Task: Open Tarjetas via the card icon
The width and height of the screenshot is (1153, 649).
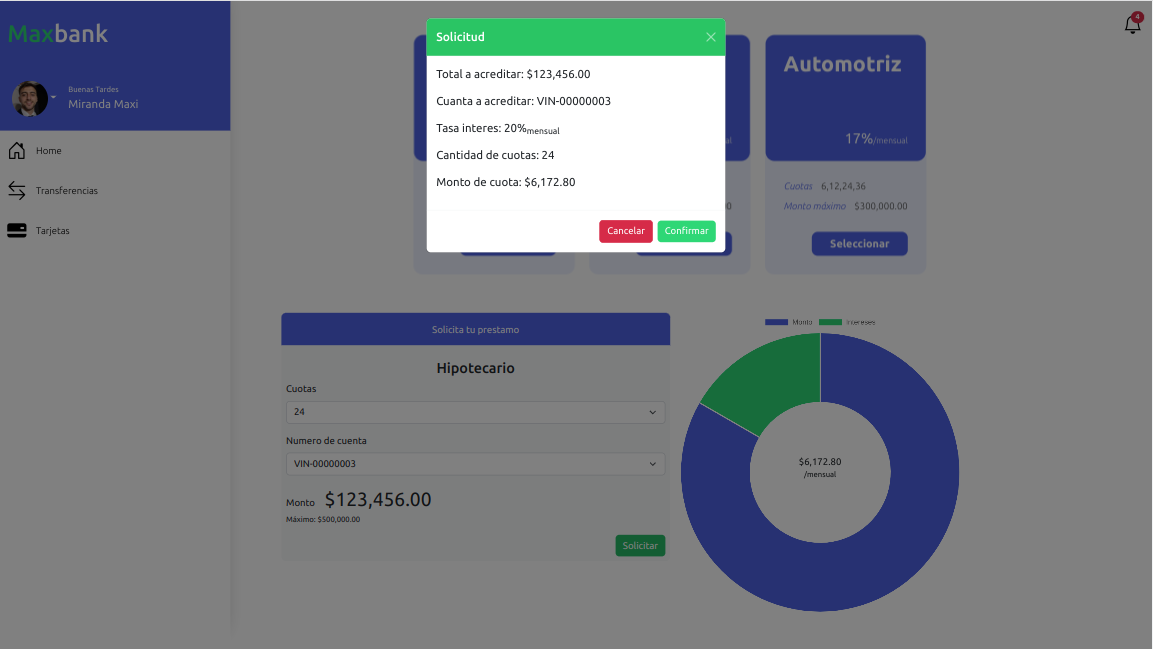Action: click(x=16, y=230)
